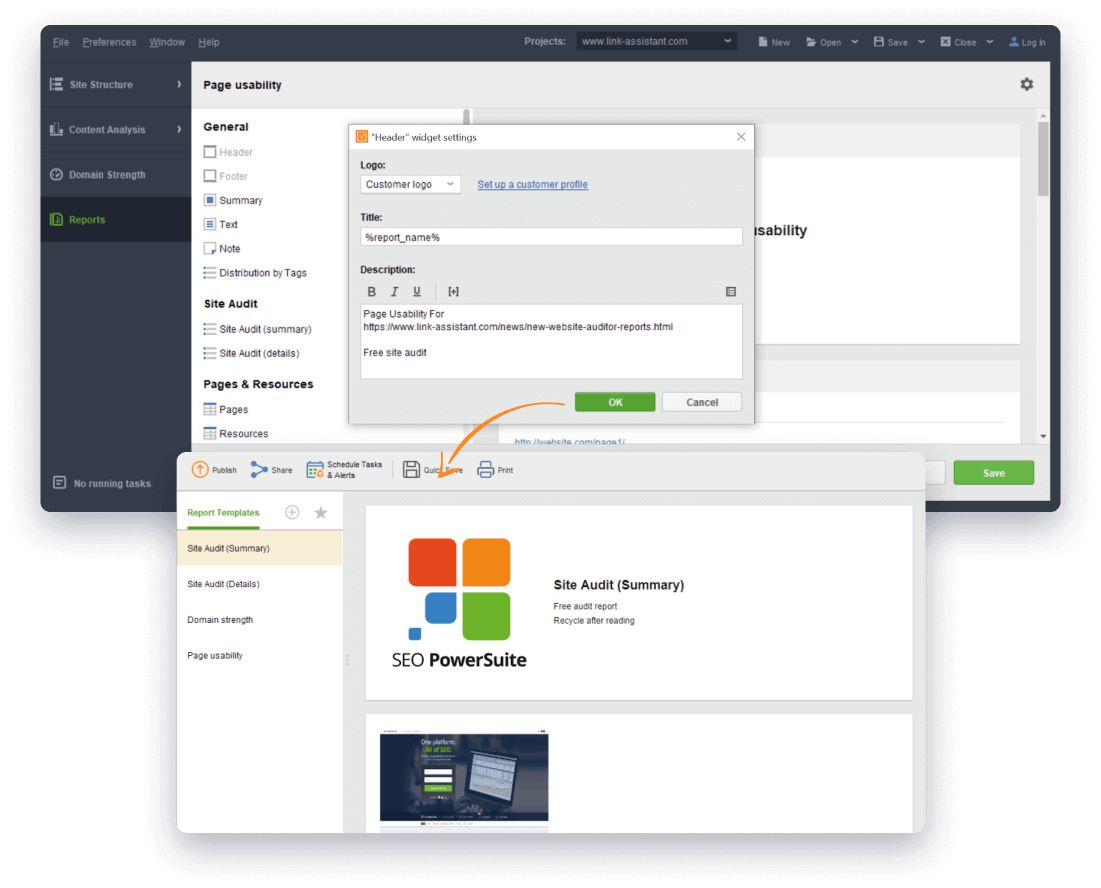Expand Content Analysis chevron
The image size is (1101, 888).
click(x=179, y=129)
